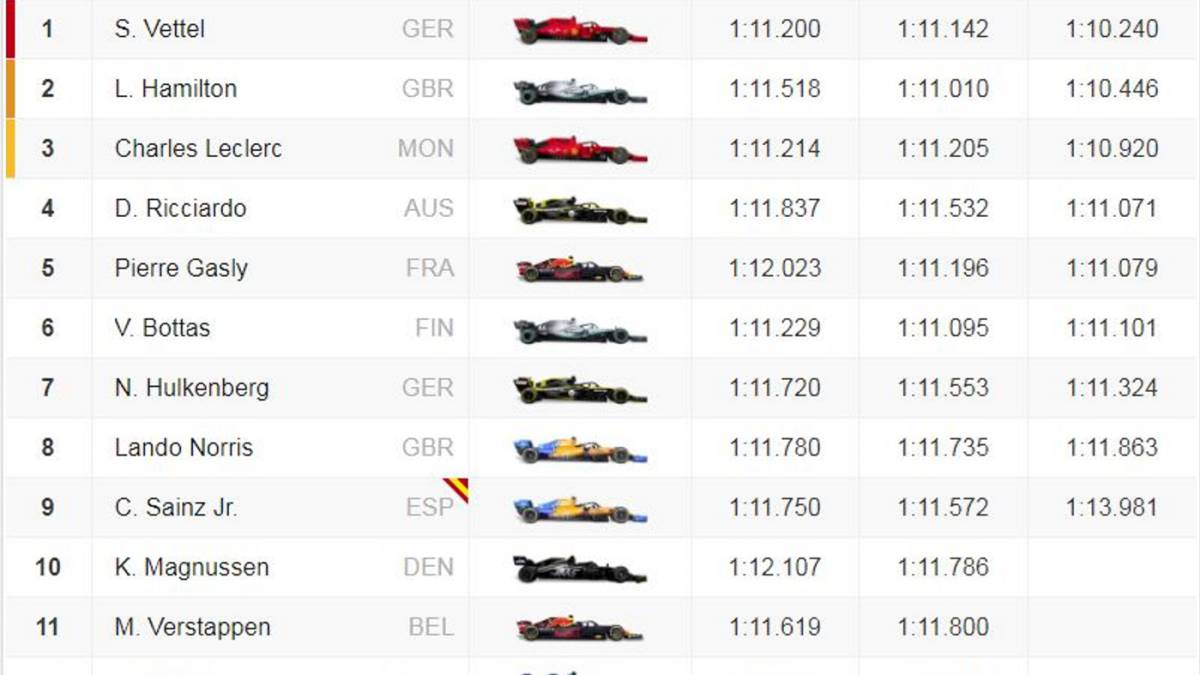Click Vettel's 1:10.240 lap time
1200x675 pixels.
(1112, 29)
